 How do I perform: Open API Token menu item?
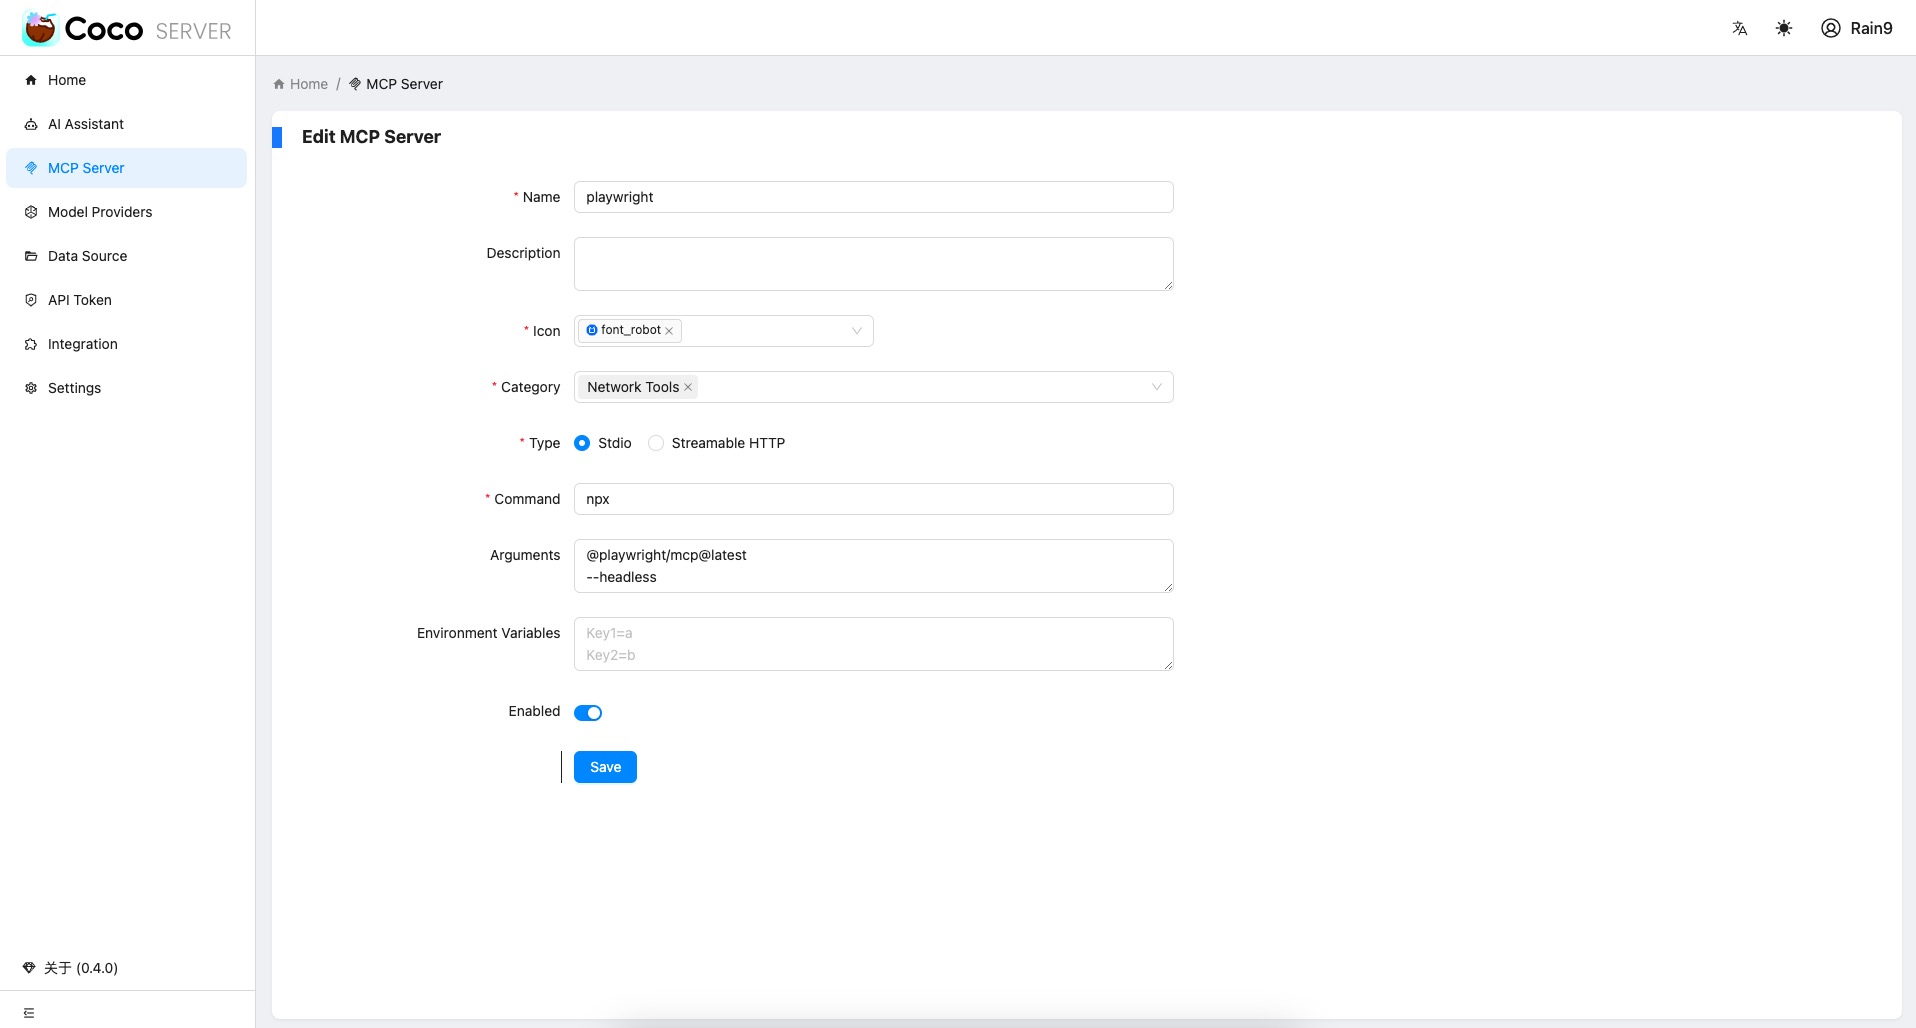tap(126, 300)
